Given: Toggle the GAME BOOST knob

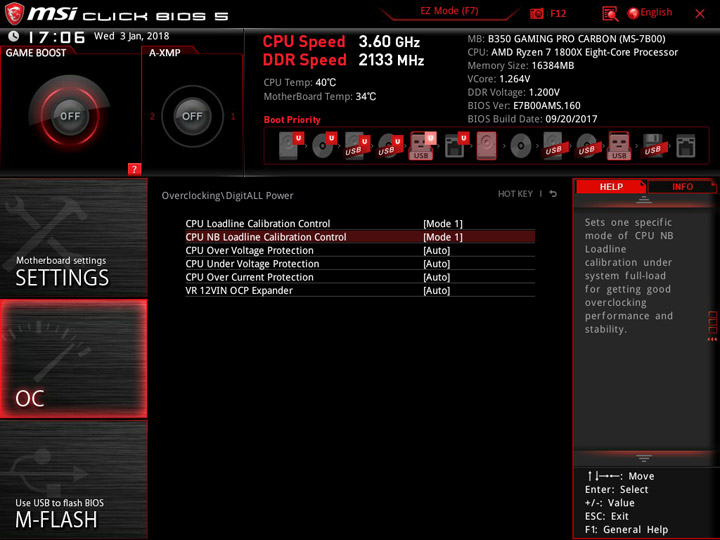Looking at the screenshot, I should [x=70, y=116].
